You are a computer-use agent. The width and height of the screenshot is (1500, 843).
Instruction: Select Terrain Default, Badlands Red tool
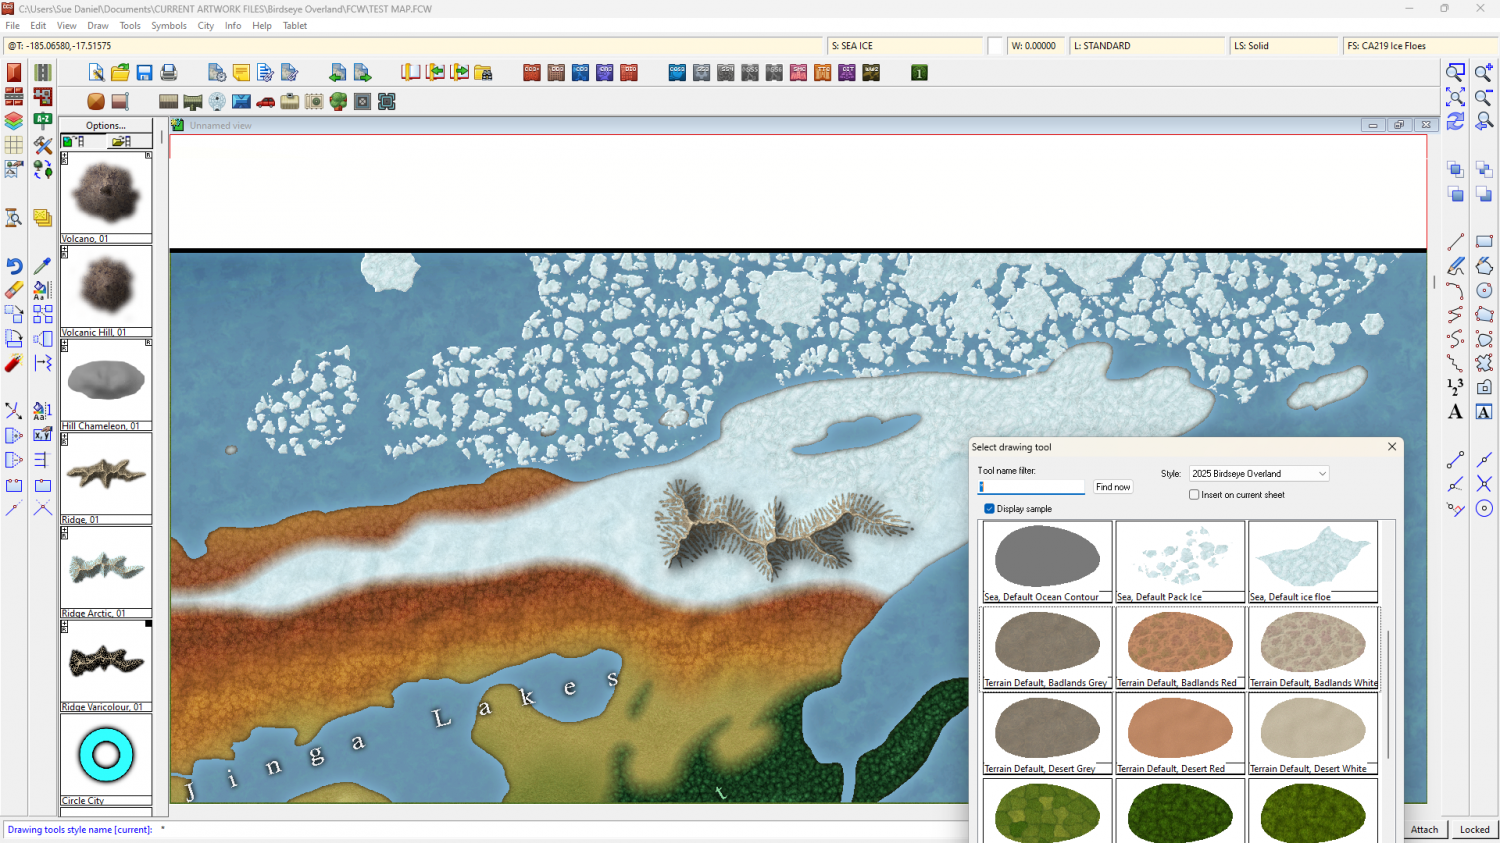[1180, 647]
